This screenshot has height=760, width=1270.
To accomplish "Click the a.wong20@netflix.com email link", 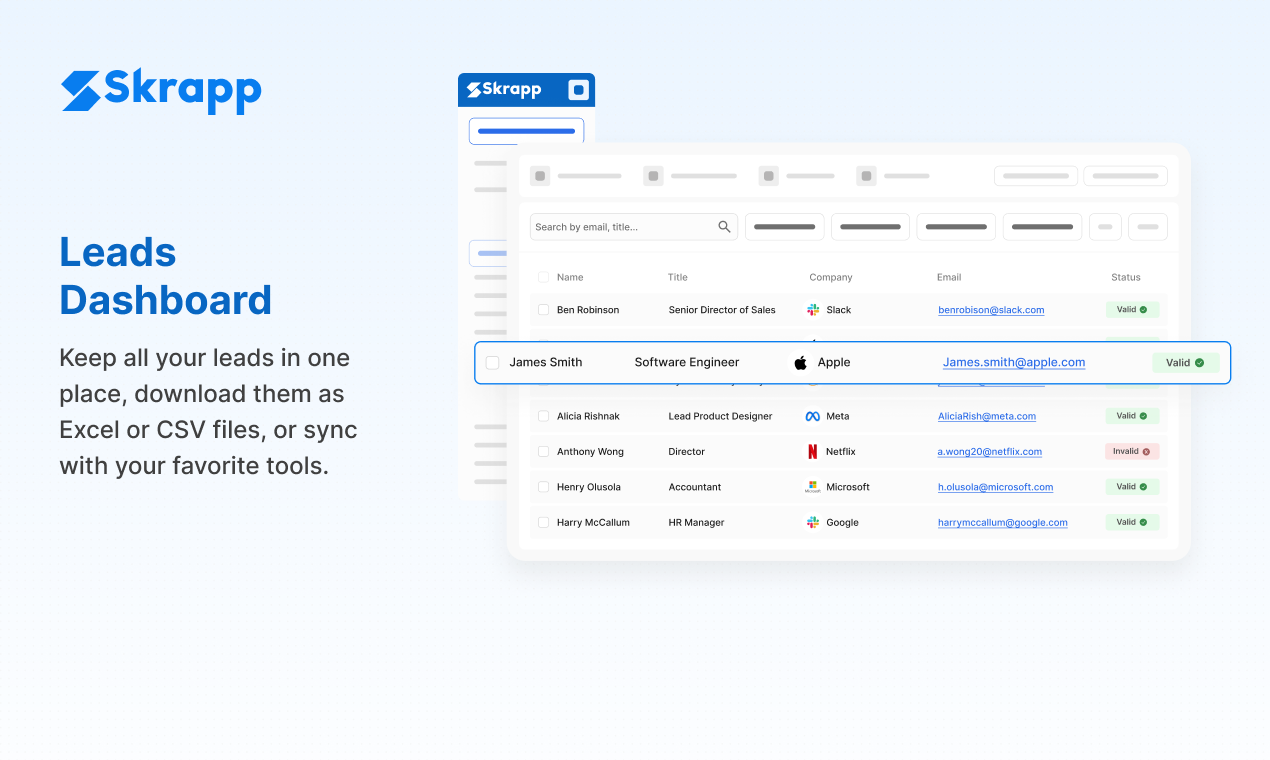I will tap(990, 451).
